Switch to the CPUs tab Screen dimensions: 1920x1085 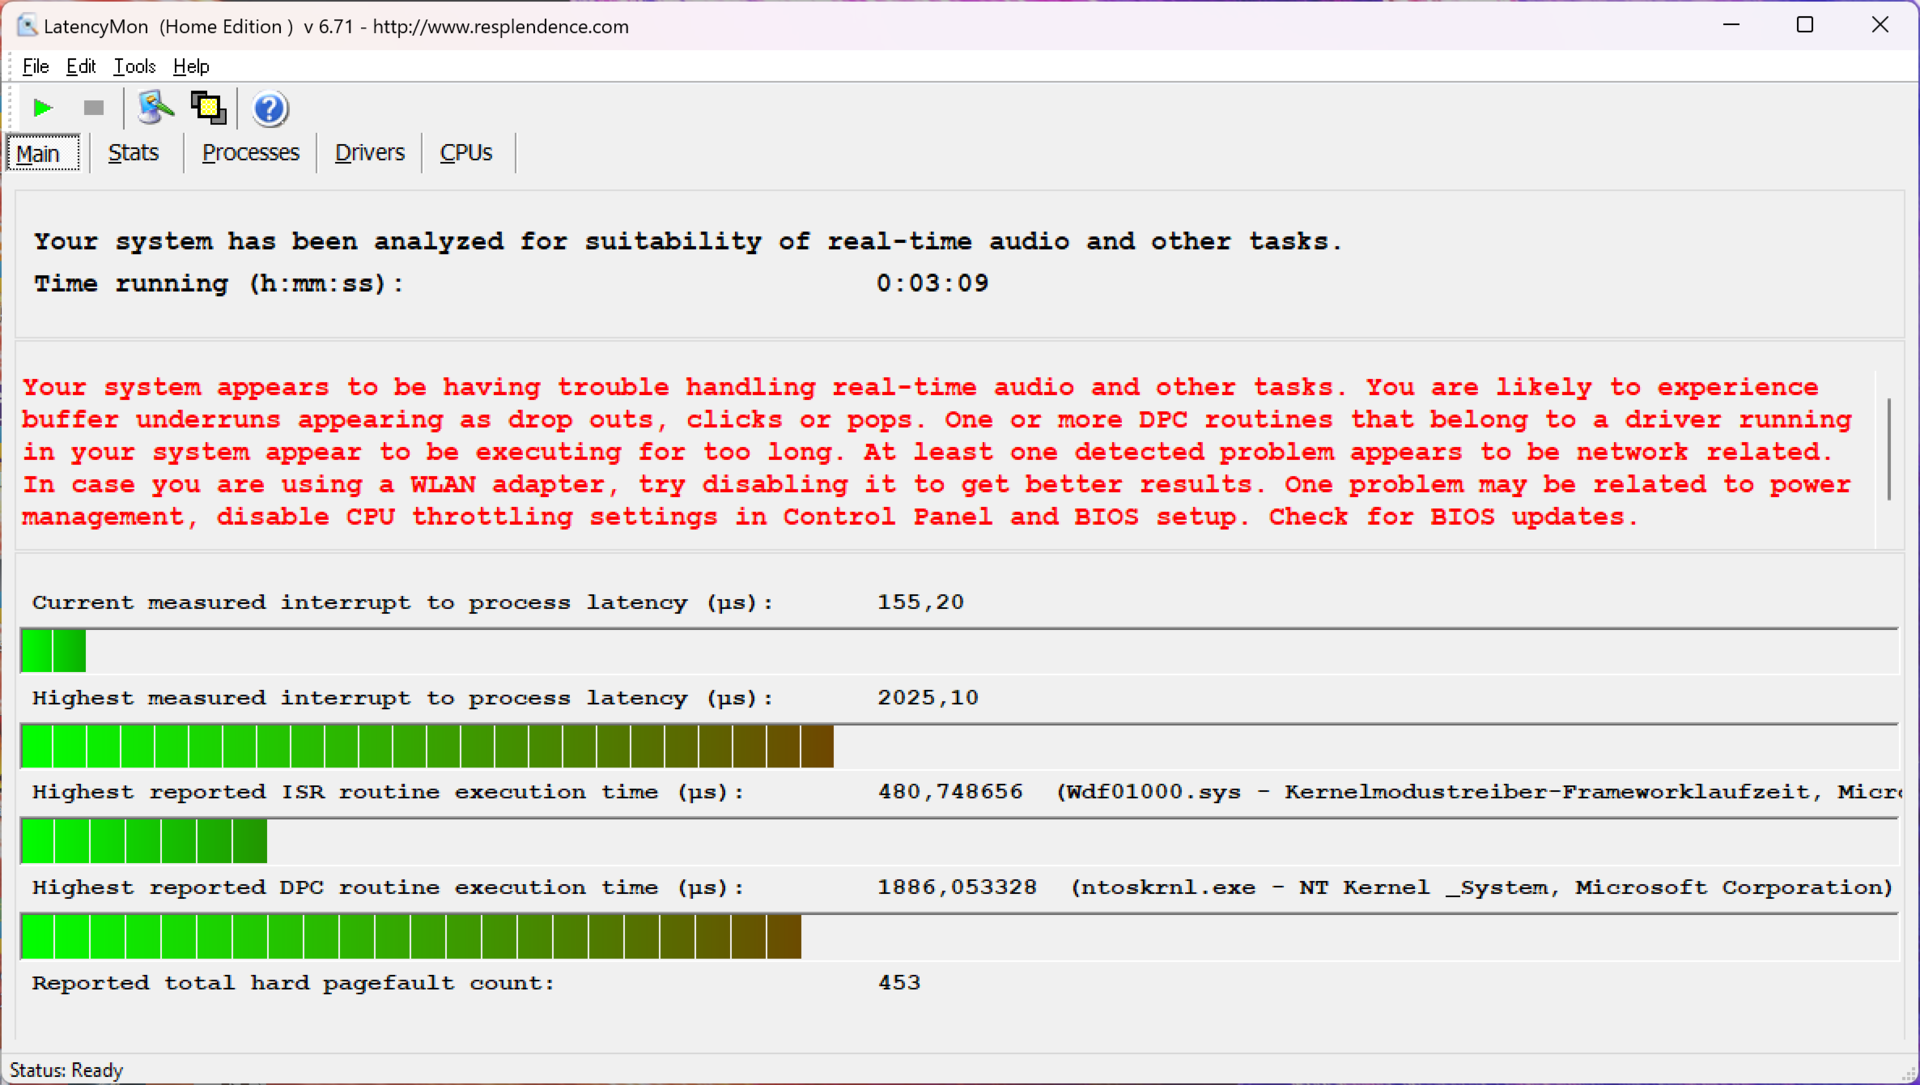(x=466, y=153)
